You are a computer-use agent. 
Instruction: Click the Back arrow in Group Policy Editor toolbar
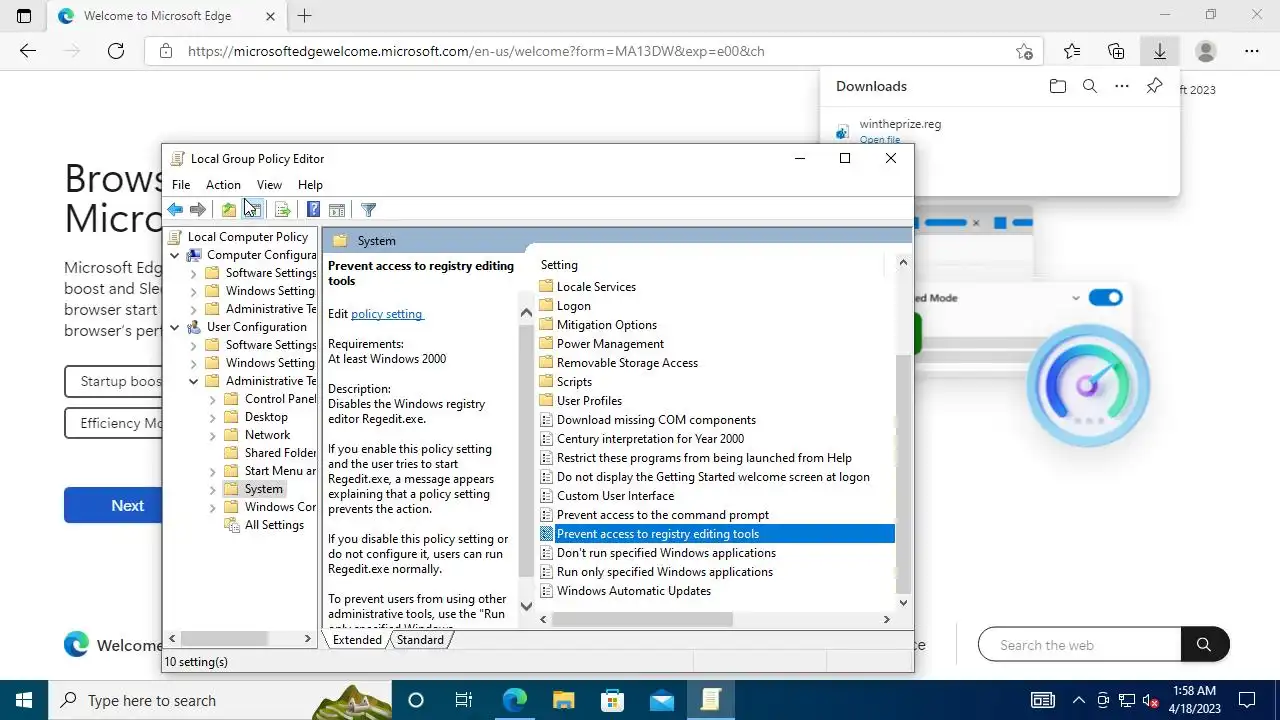(x=175, y=209)
